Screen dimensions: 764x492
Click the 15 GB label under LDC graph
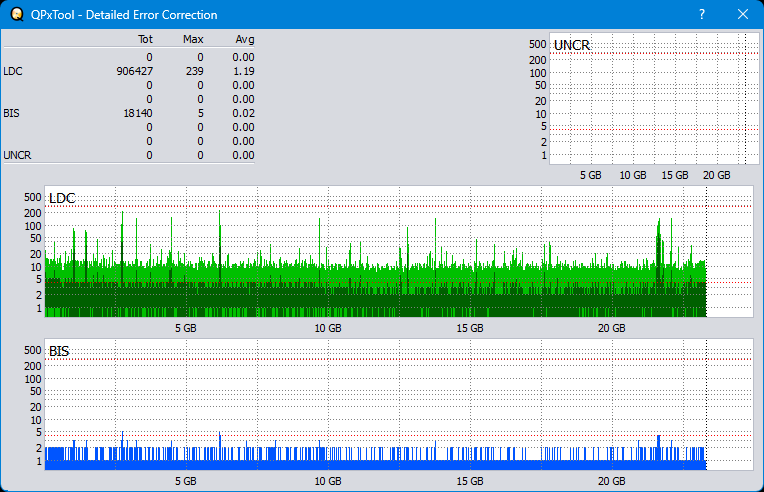coord(470,328)
